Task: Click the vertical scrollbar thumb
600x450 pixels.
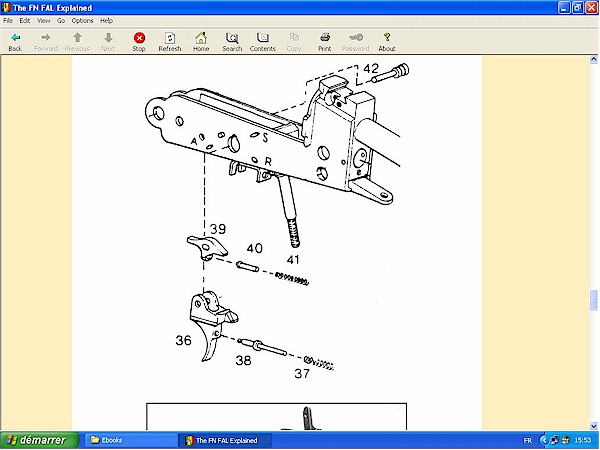Action: click(593, 300)
